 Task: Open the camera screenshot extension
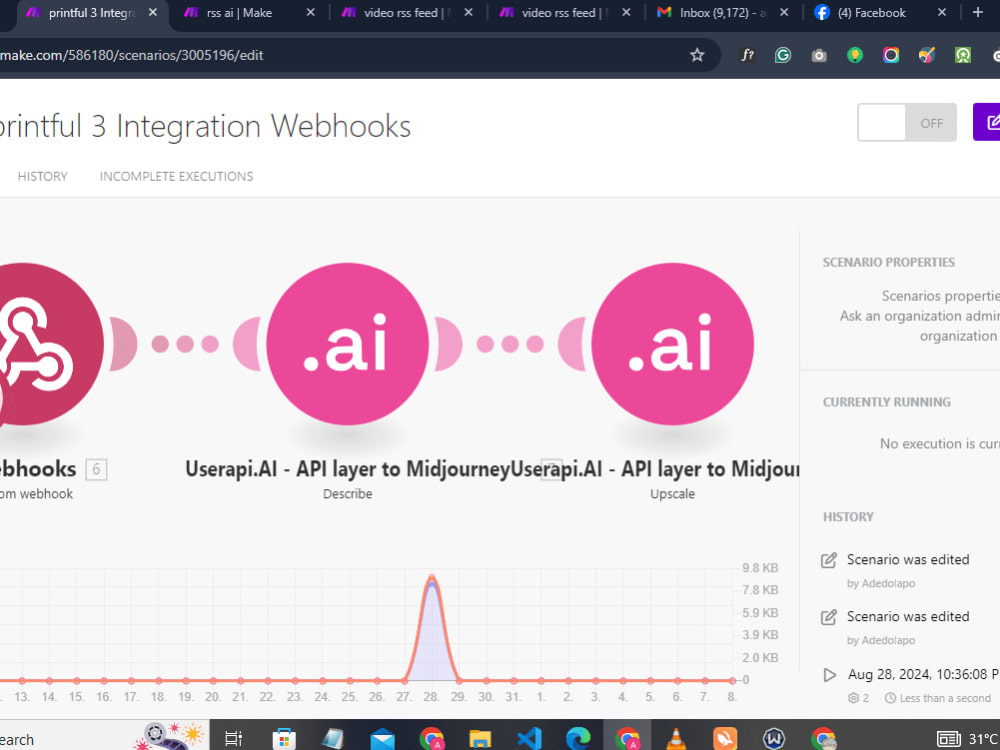coord(819,55)
